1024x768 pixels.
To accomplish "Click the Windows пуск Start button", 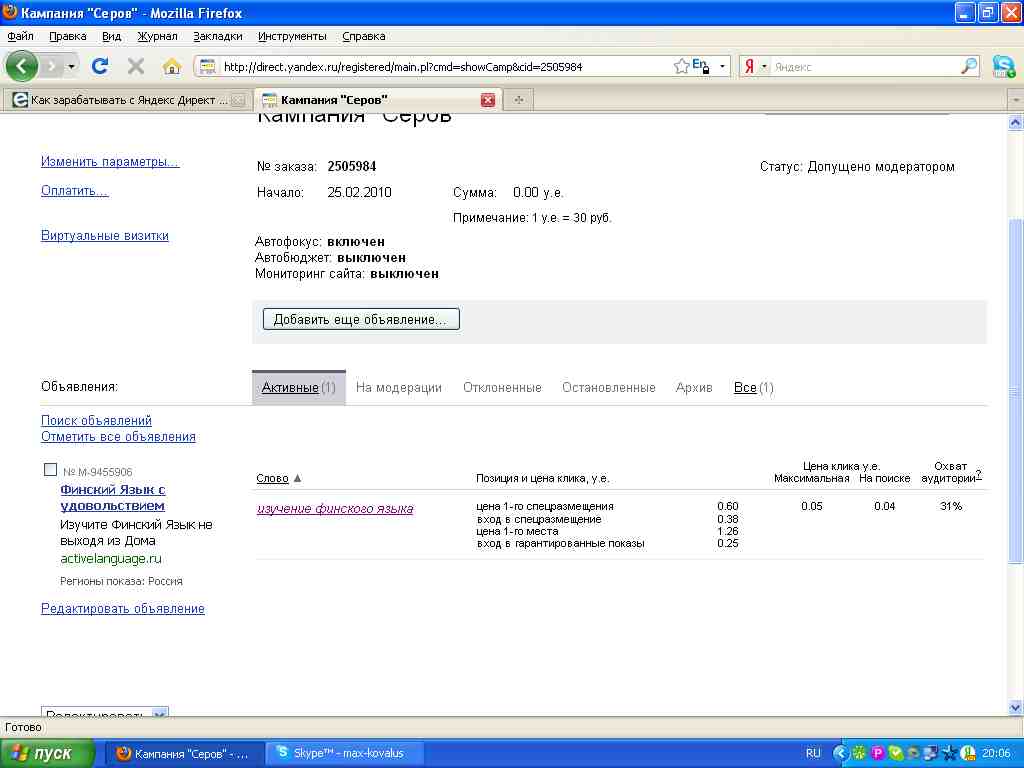I will pyautogui.click(x=47, y=754).
